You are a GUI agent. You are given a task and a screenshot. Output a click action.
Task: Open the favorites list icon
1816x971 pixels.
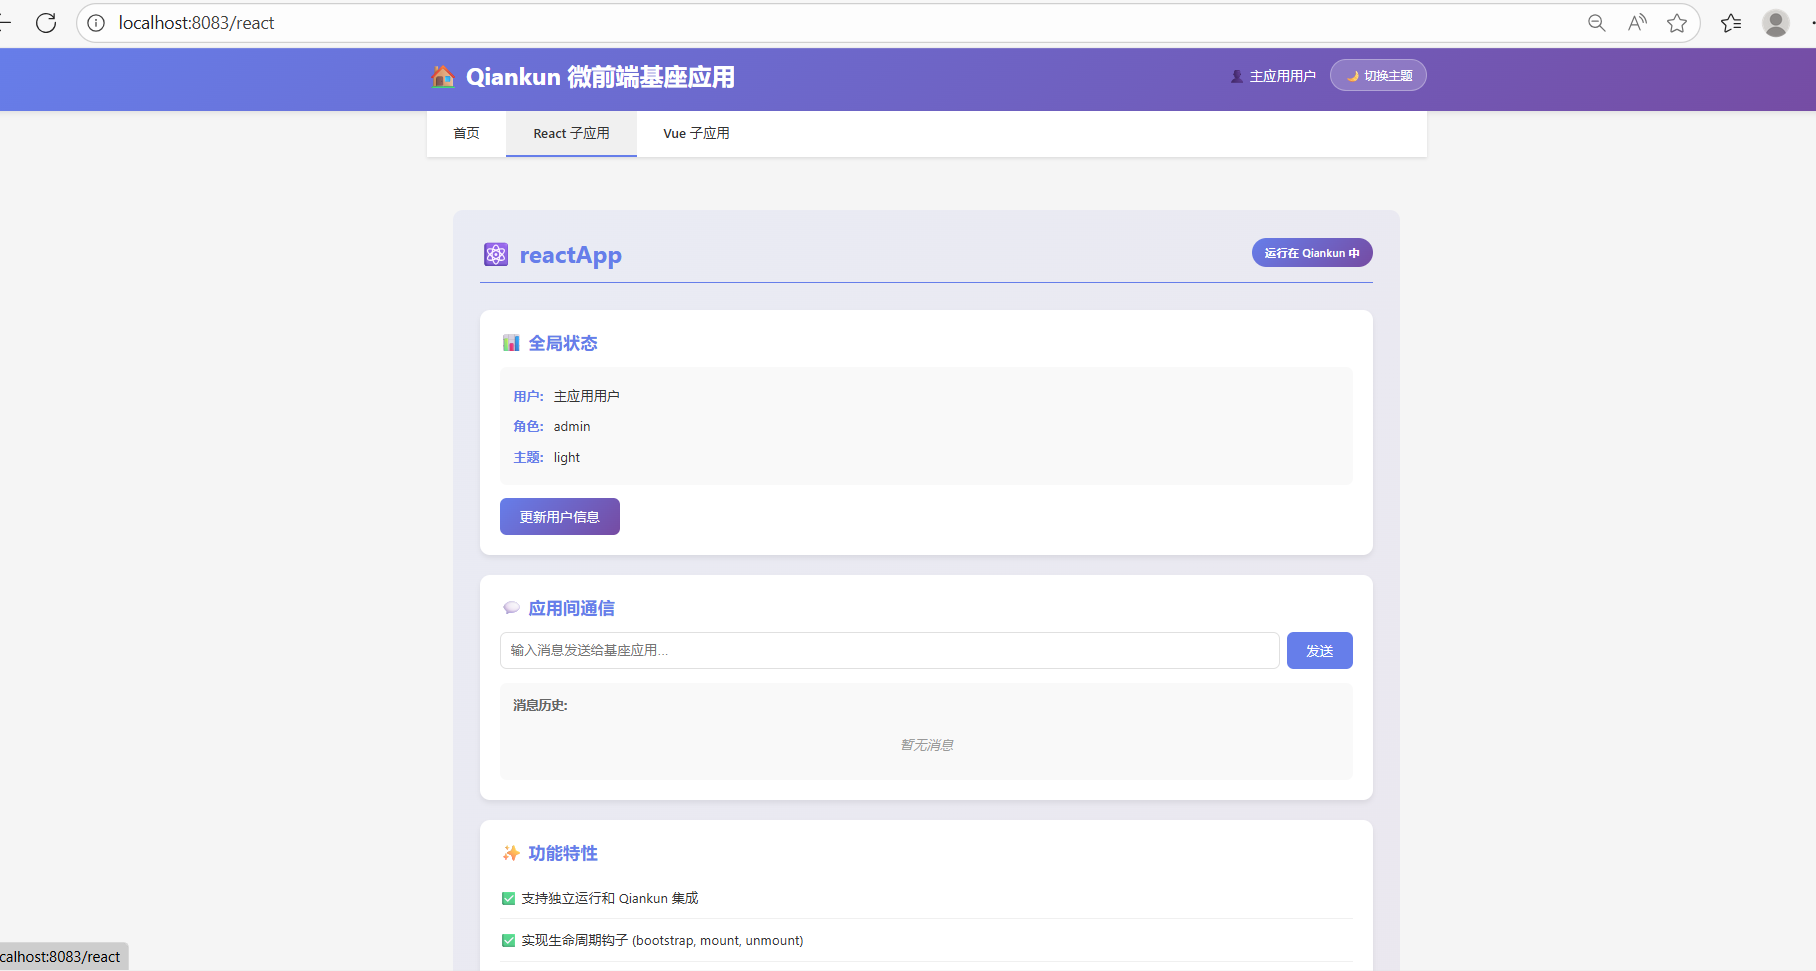(1731, 23)
